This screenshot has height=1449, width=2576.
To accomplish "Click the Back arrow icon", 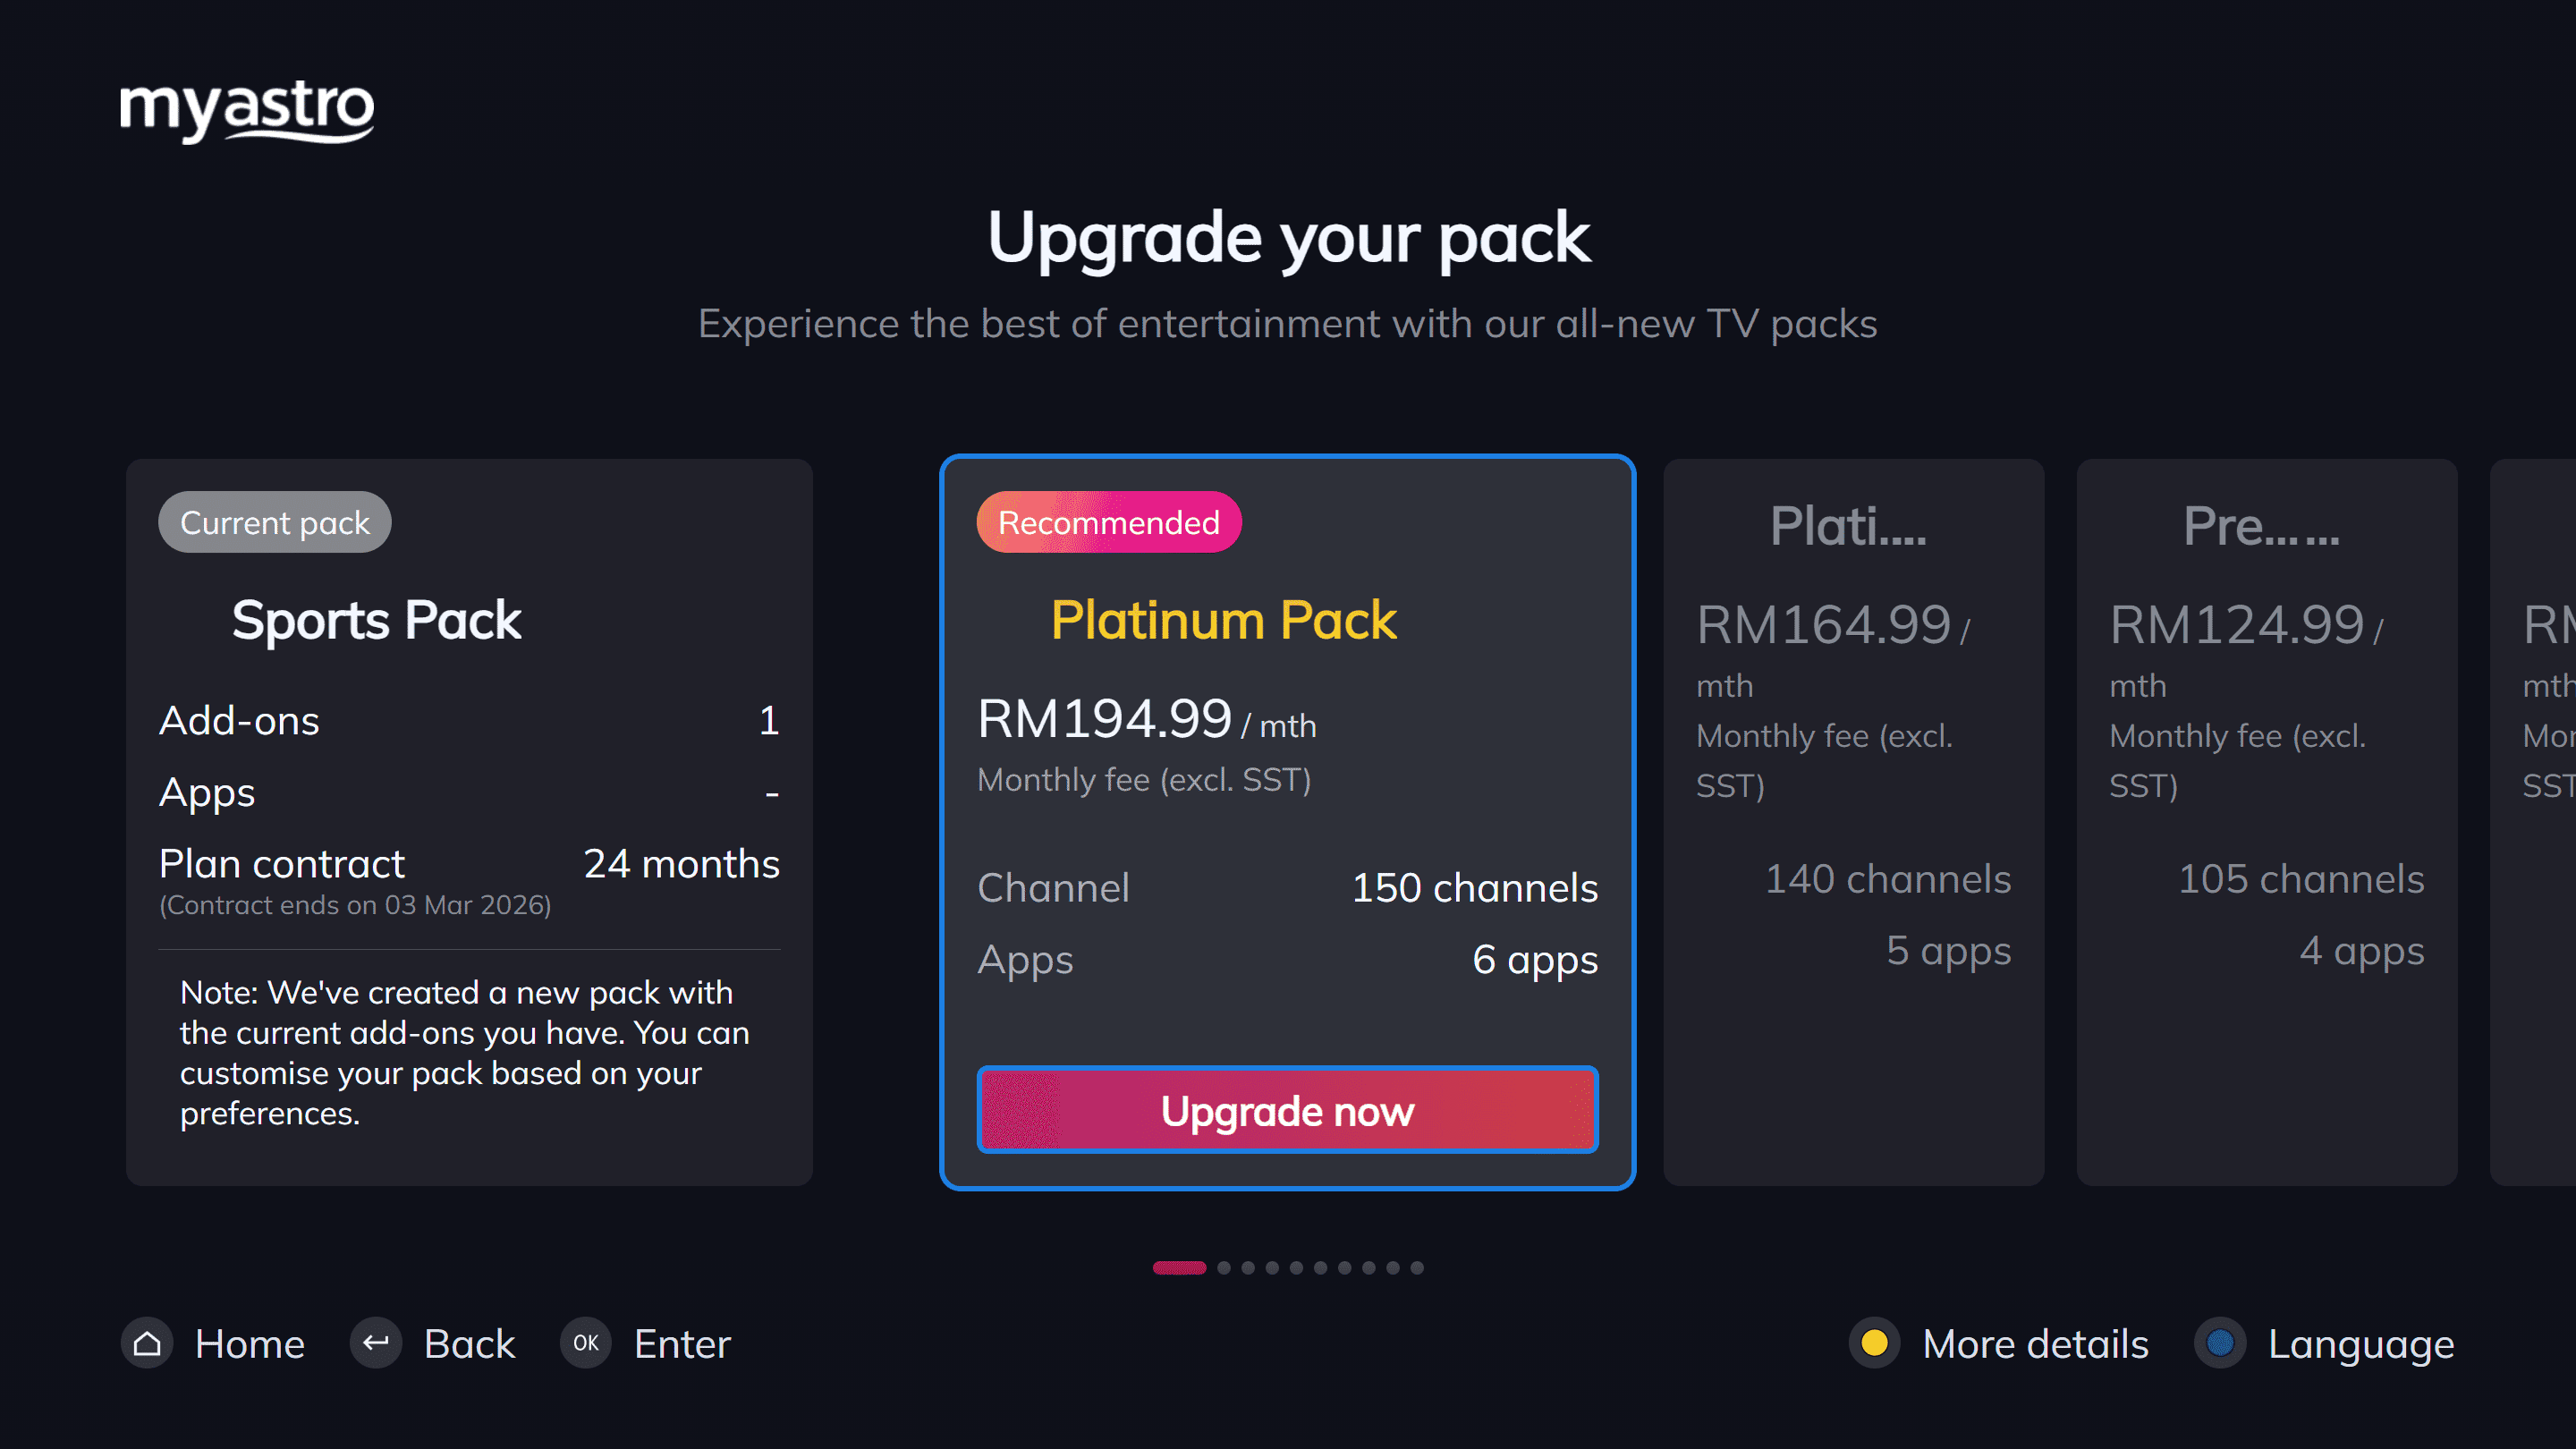I will coord(376,1343).
